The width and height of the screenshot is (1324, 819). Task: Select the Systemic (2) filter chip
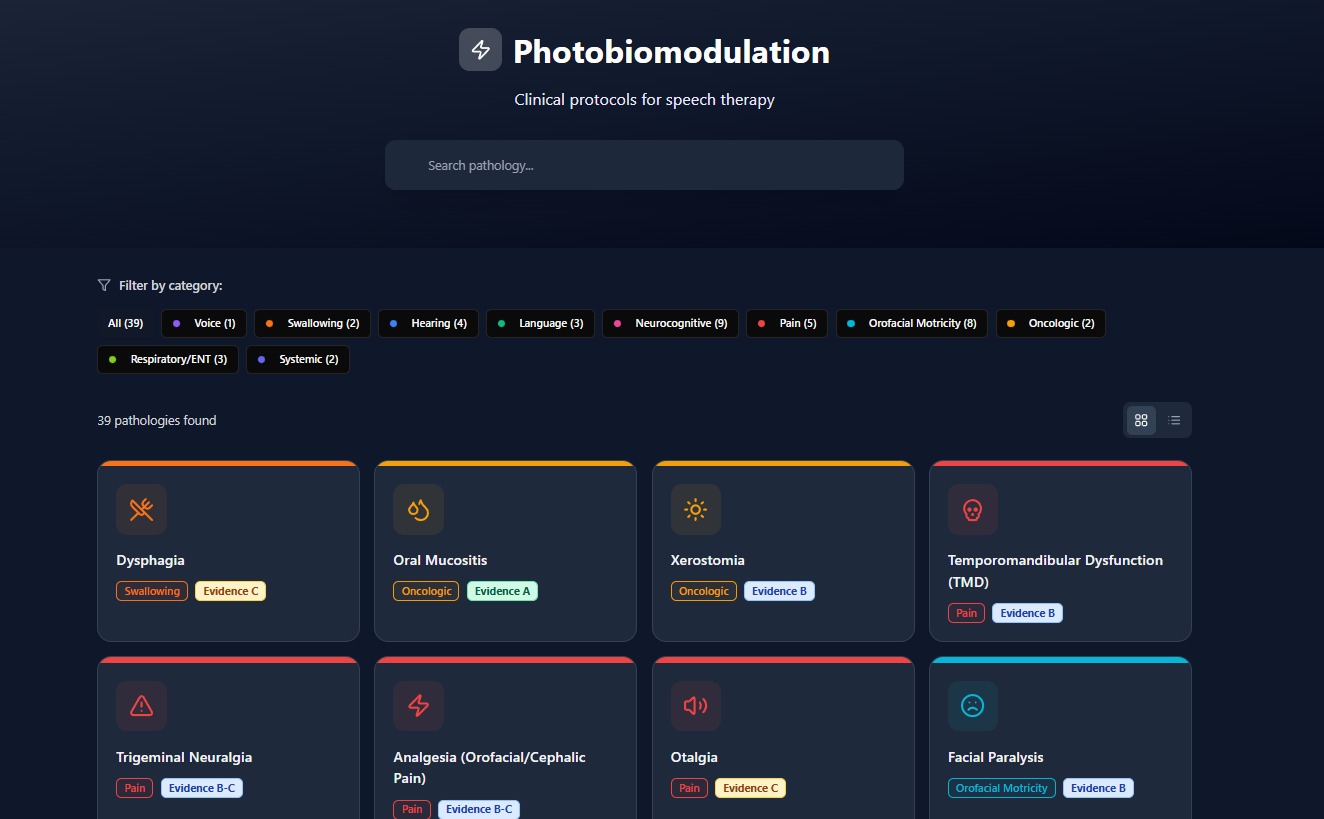point(298,359)
